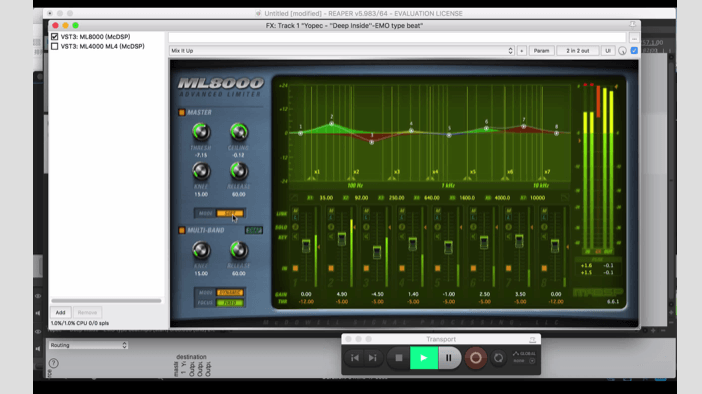Open the Mix It Up preset dropdown
This screenshot has width=702, height=394.
[342, 51]
